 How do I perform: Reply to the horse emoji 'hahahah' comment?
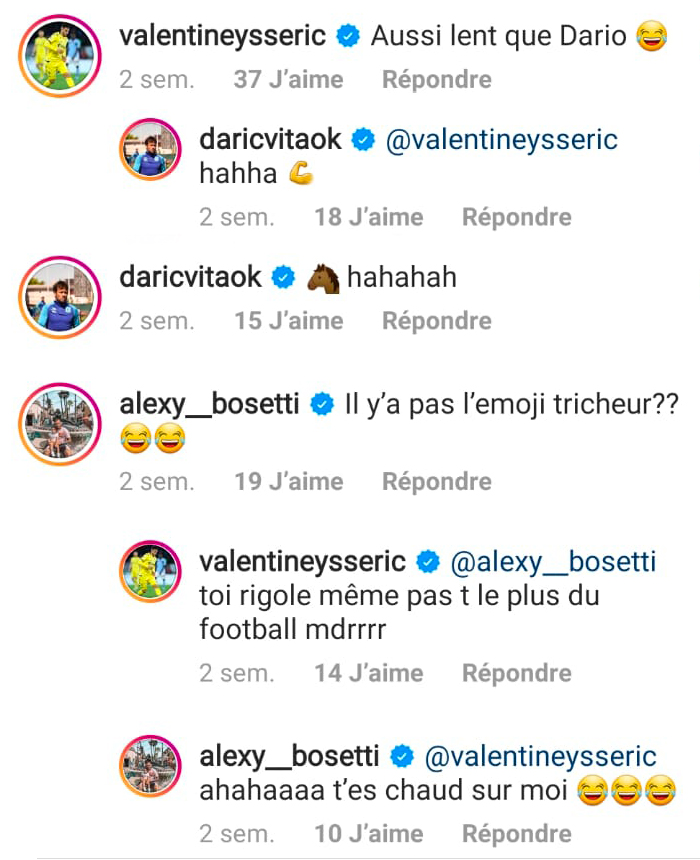click(436, 321)
